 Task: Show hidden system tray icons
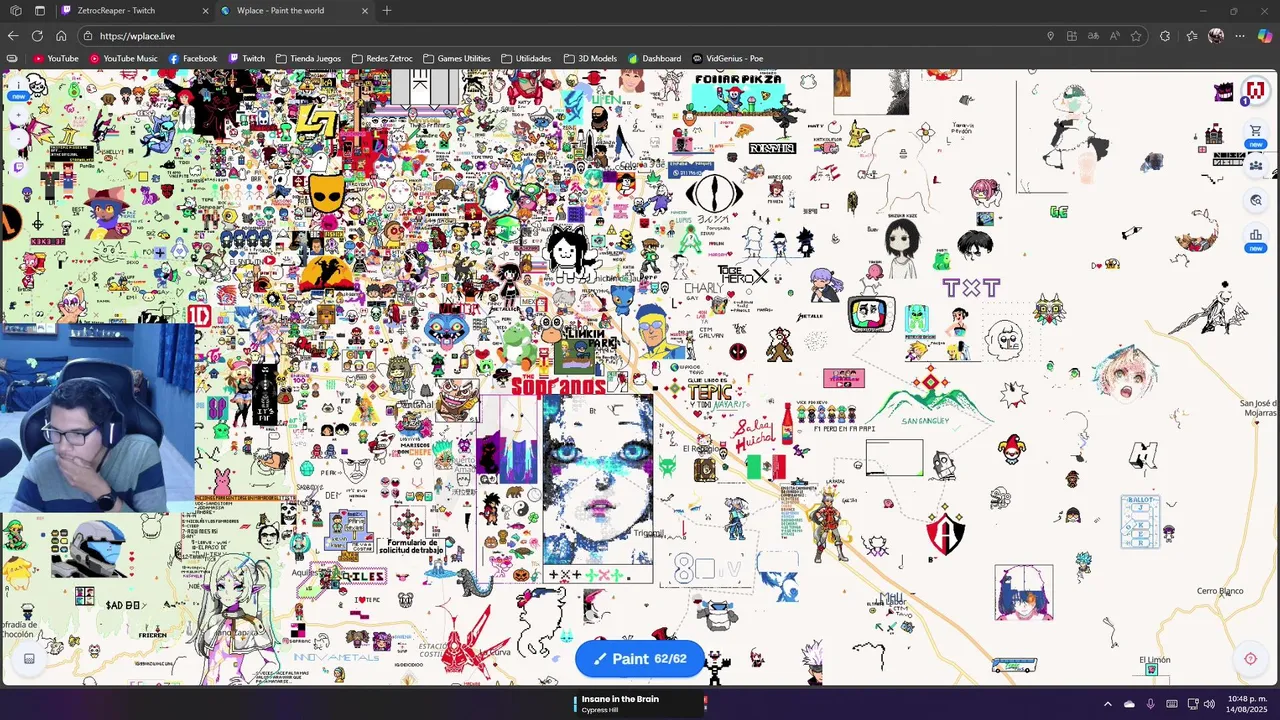[1107, 704]
